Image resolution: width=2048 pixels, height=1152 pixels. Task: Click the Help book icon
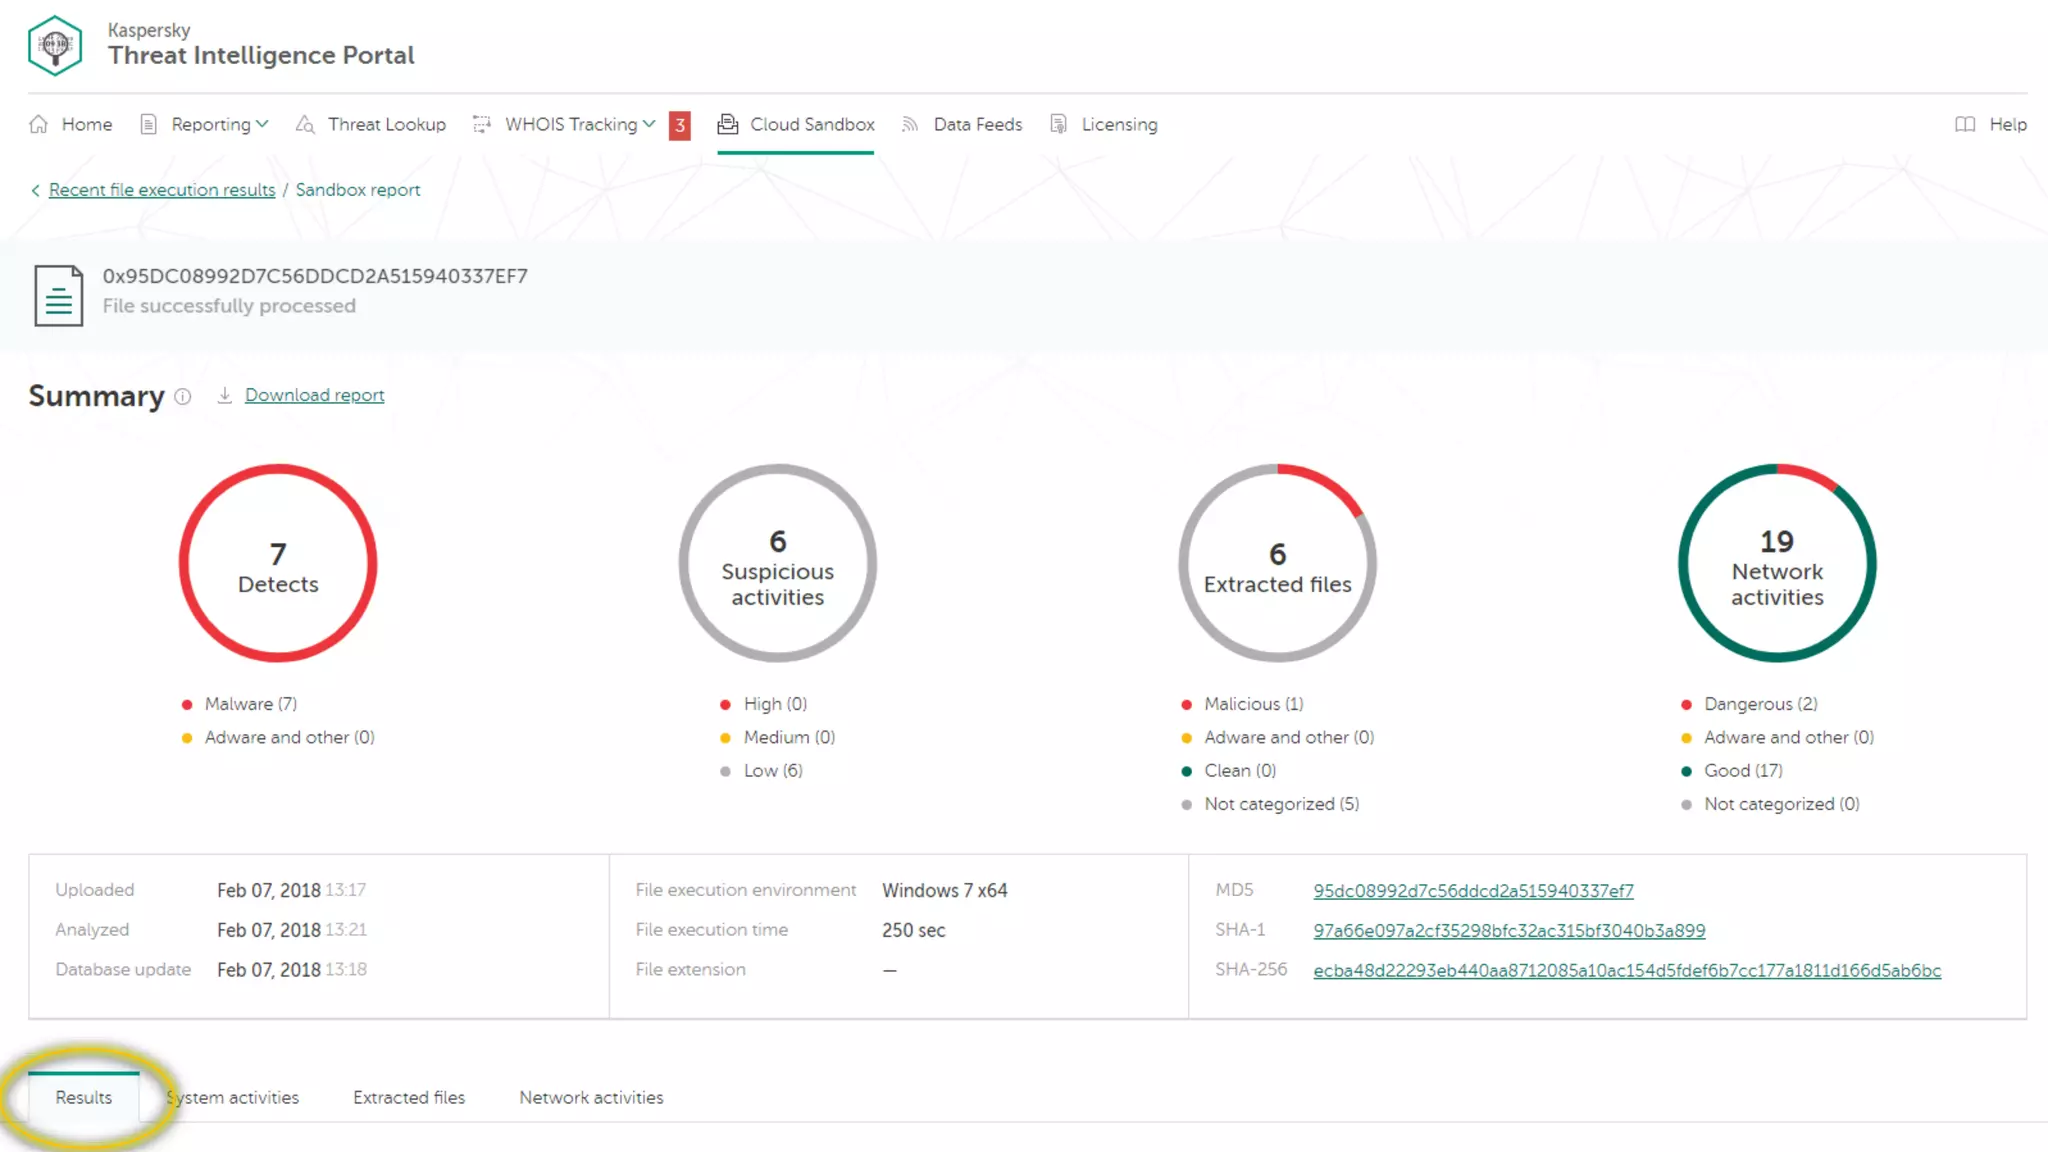pos(1965,124)
